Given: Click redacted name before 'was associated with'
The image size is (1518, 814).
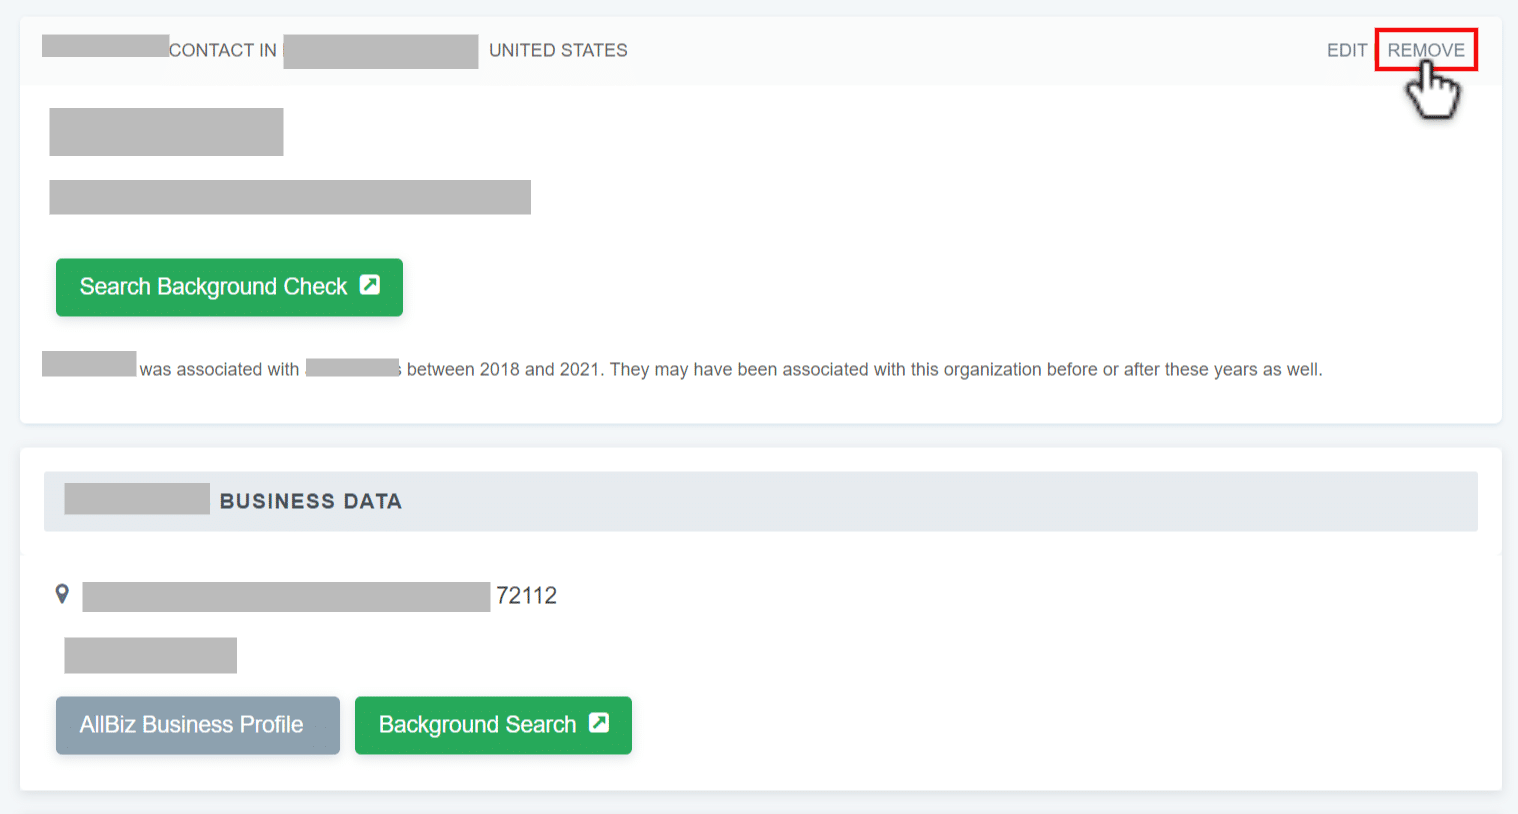Looking at the screenshot, I should 89,364.
